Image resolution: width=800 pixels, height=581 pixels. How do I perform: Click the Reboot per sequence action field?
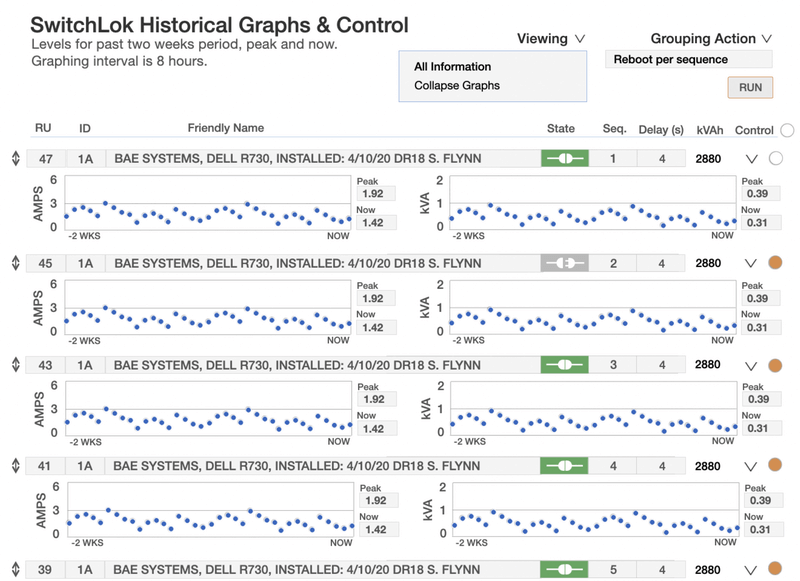coord(688,60)
